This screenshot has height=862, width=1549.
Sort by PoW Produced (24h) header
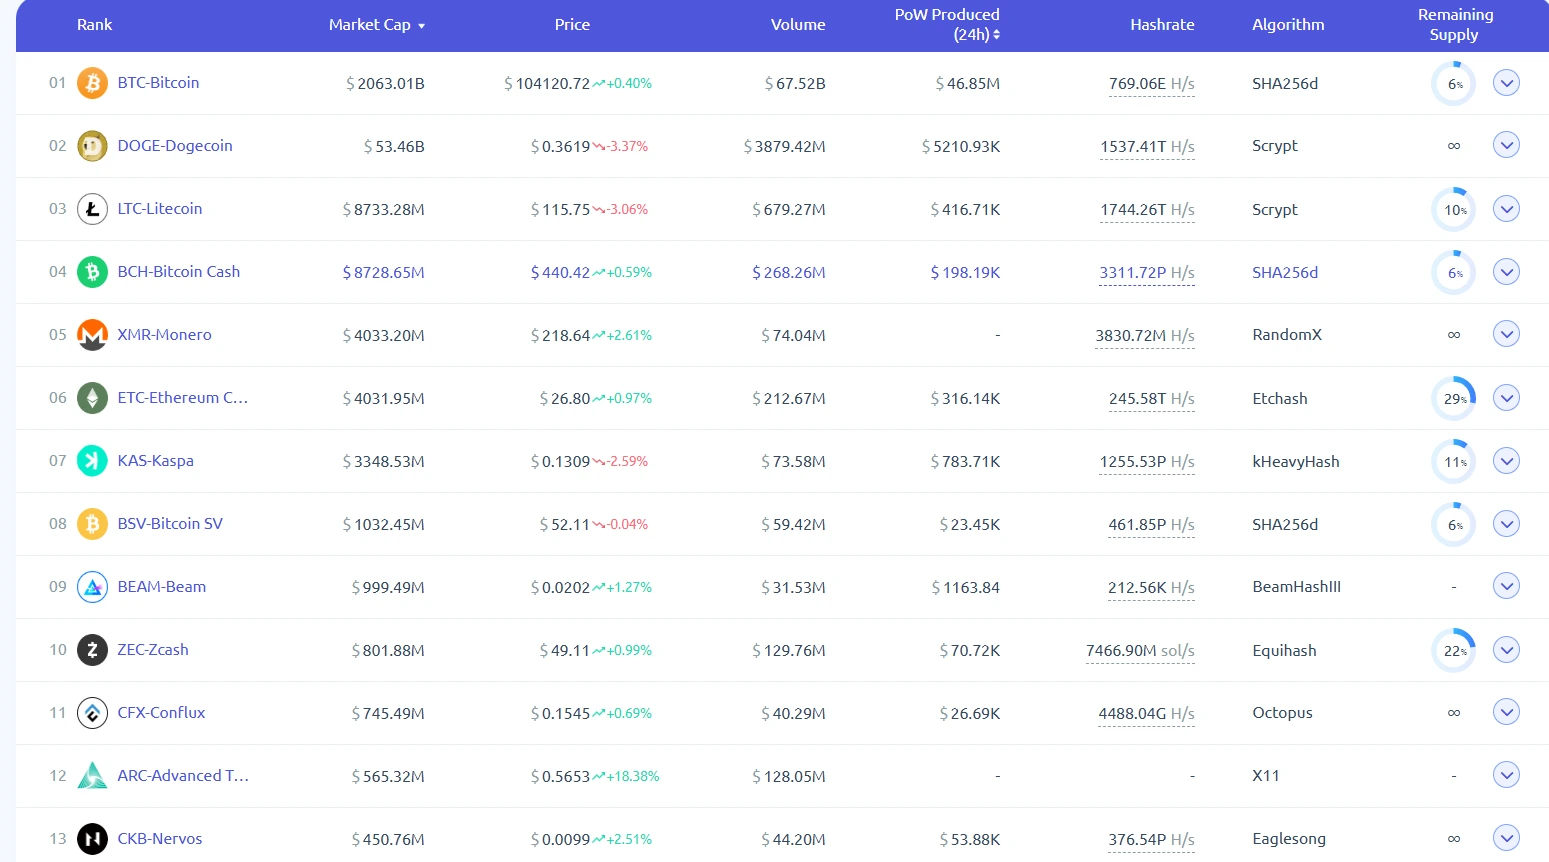[x=947, y=25]
